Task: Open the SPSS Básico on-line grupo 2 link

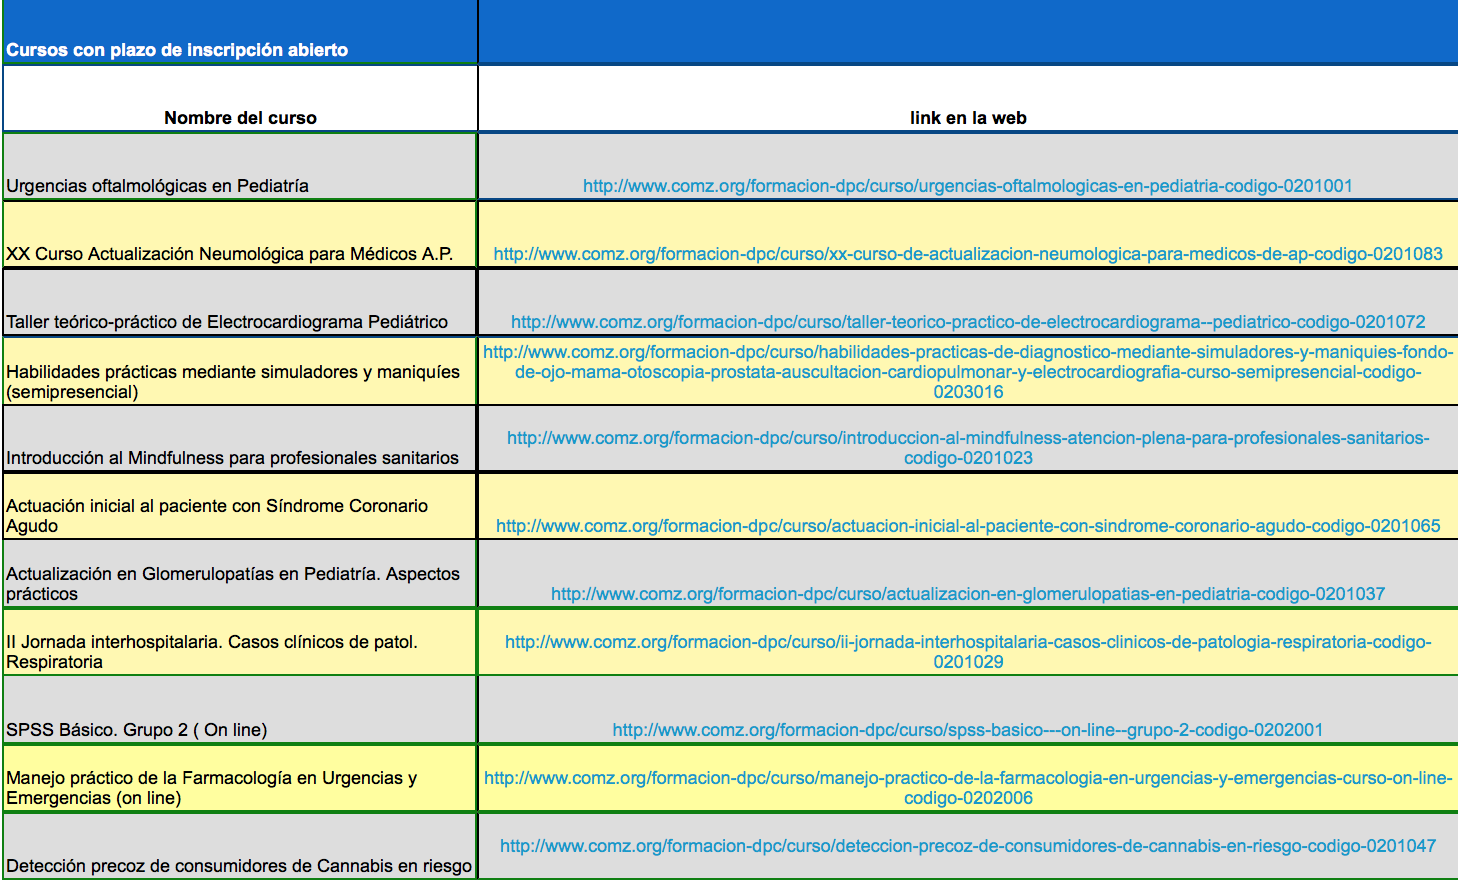Action: point(967,730)
